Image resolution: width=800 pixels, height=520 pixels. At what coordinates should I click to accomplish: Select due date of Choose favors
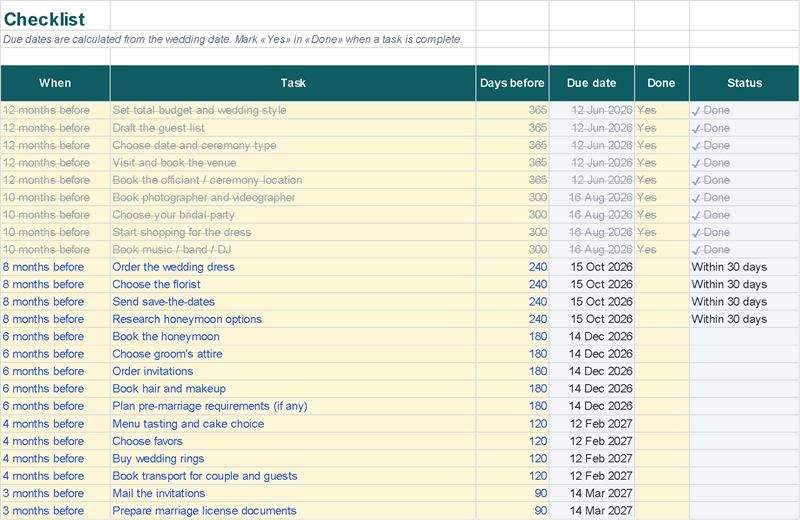(x=592, y=441)
